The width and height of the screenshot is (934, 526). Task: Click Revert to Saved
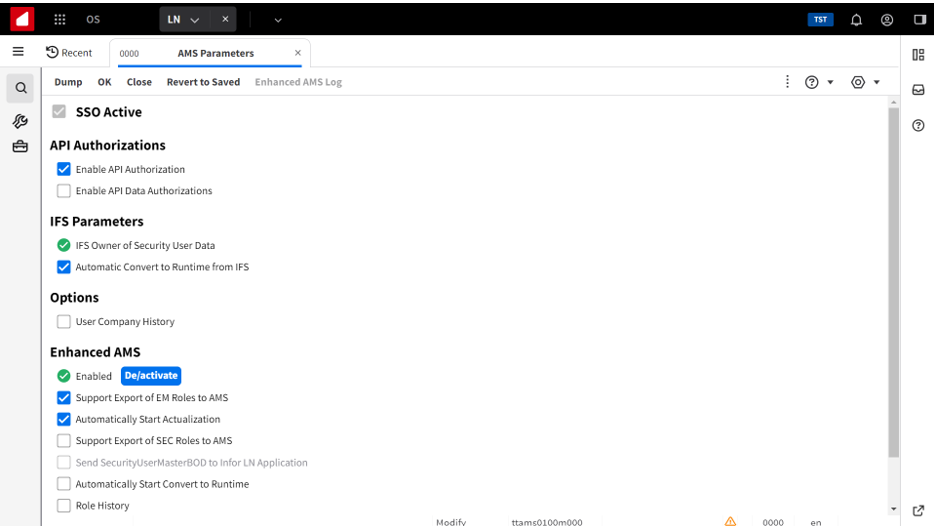[203, 82]
